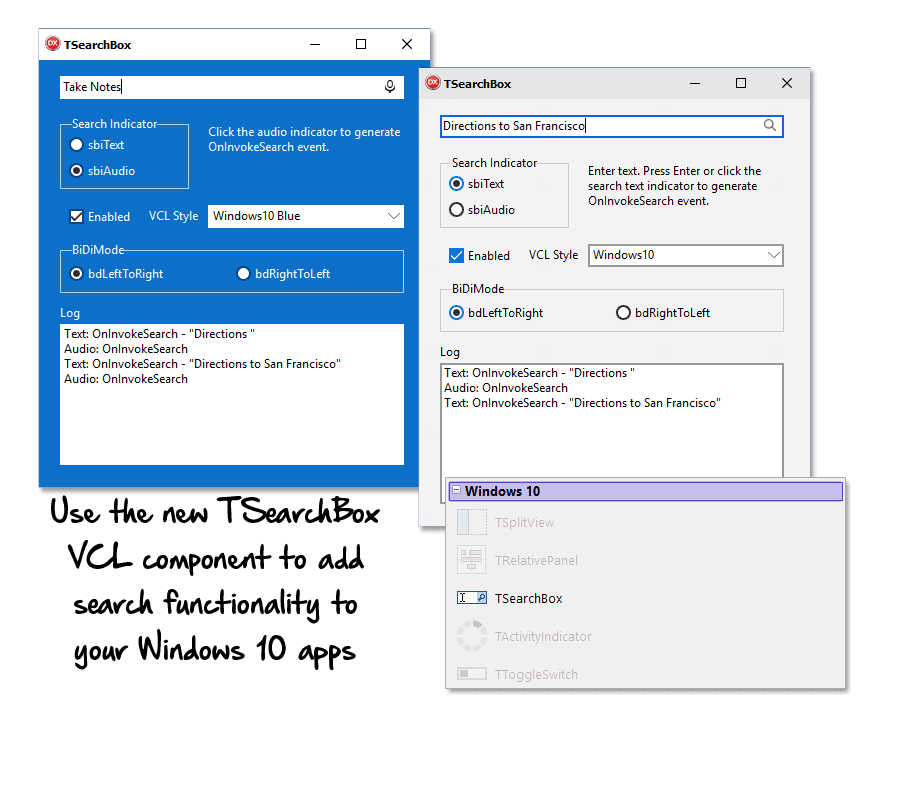Screen dimensions: 902x789
Task: Minimize the gray TSearchBox window
Action: 695,83
